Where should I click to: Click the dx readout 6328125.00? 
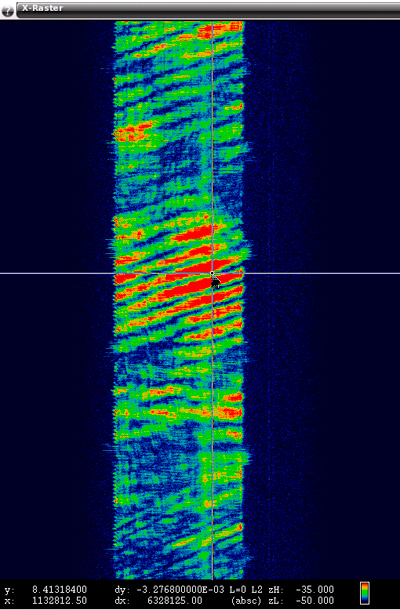point(175,600)
